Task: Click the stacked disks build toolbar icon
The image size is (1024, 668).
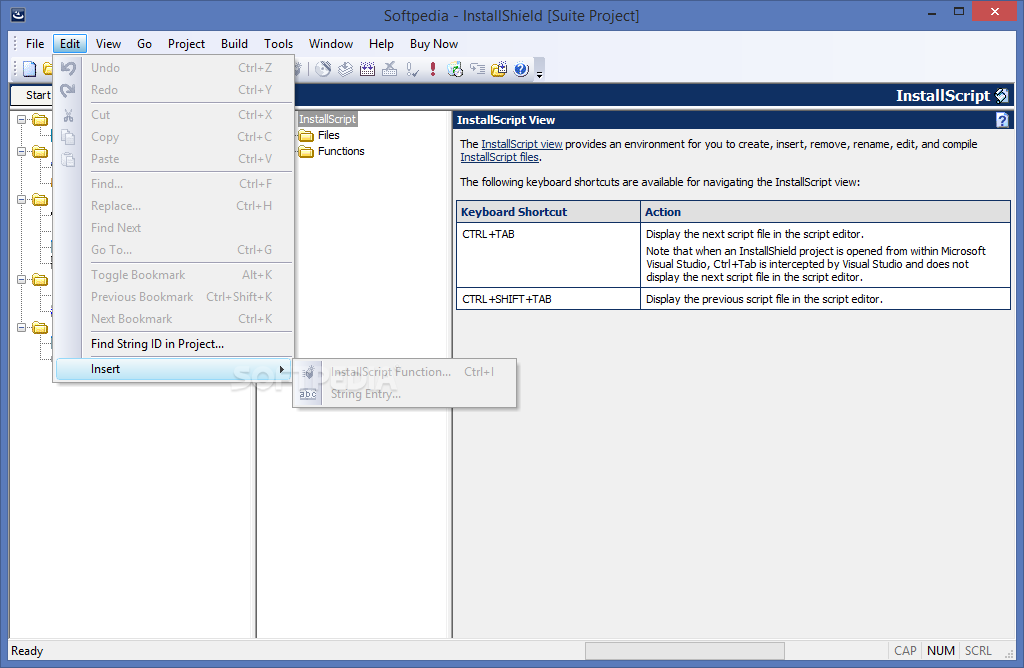Action: (x=345, y=69)
